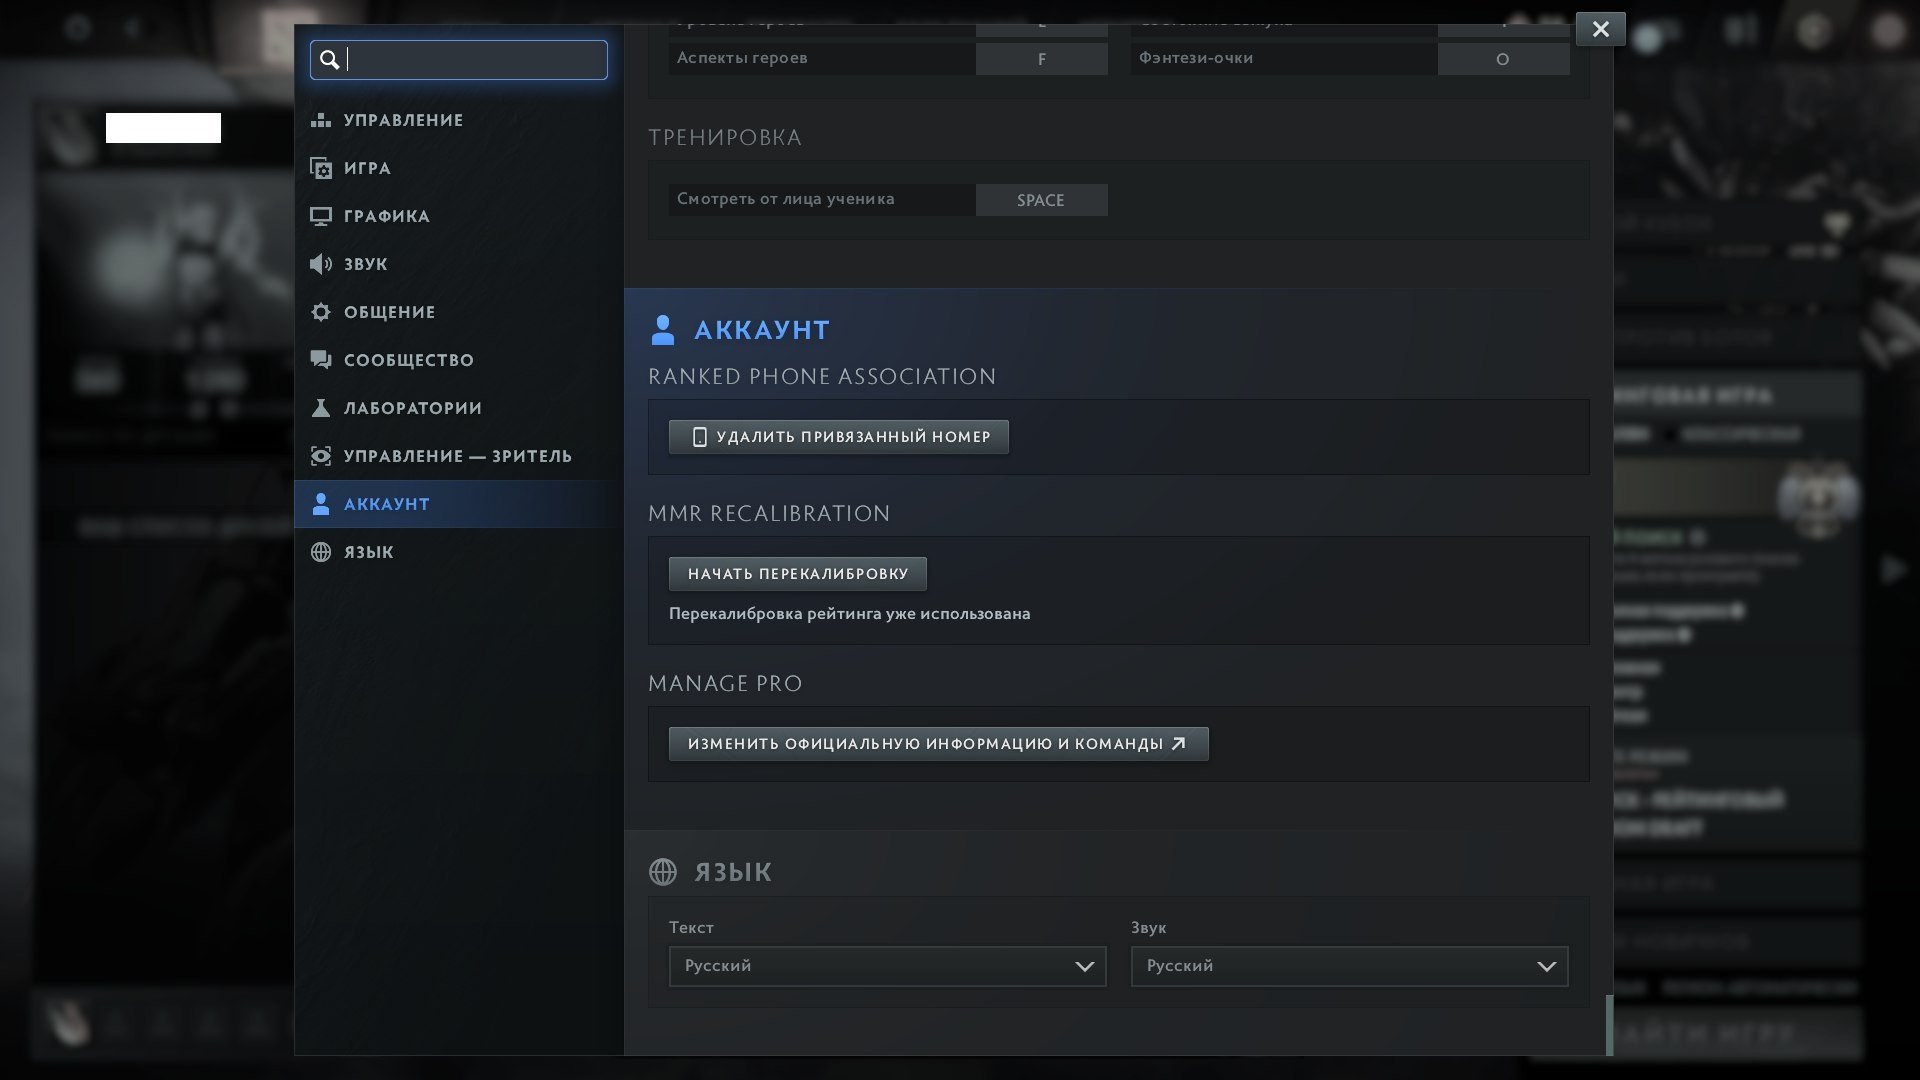Click the Игра game sidebar icon

click(320, 168)
